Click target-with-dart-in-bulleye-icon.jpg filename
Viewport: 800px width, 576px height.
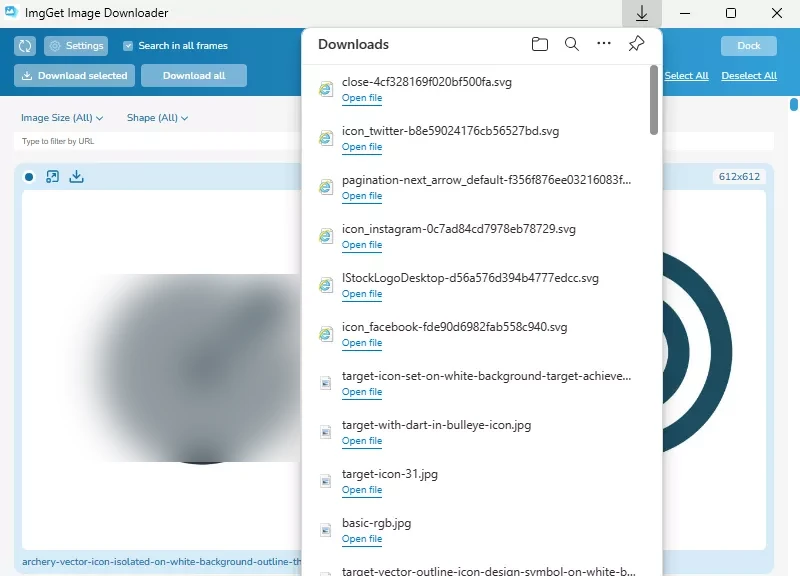[436, 425]
